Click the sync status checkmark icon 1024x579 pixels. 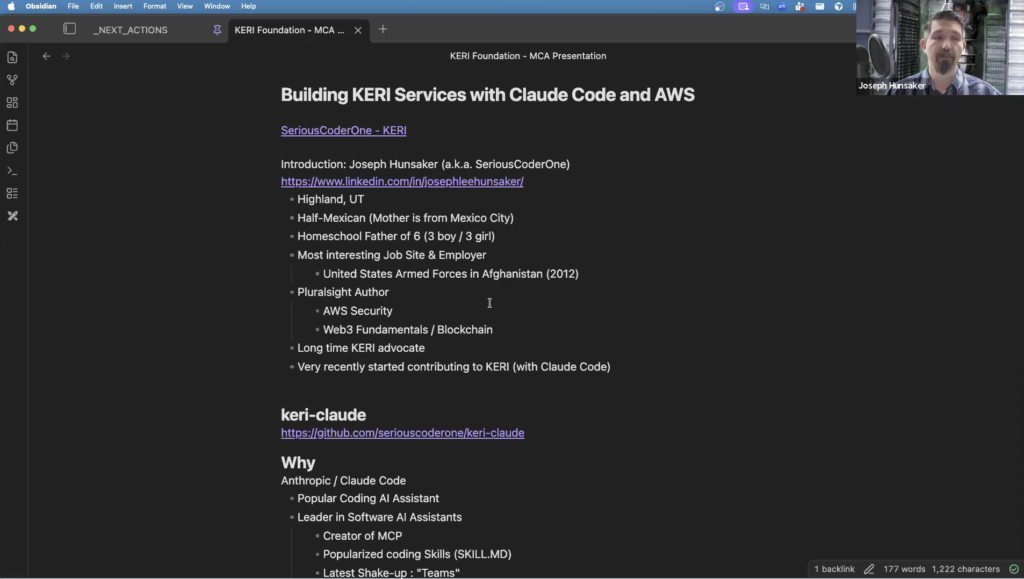coord(1013,569)
